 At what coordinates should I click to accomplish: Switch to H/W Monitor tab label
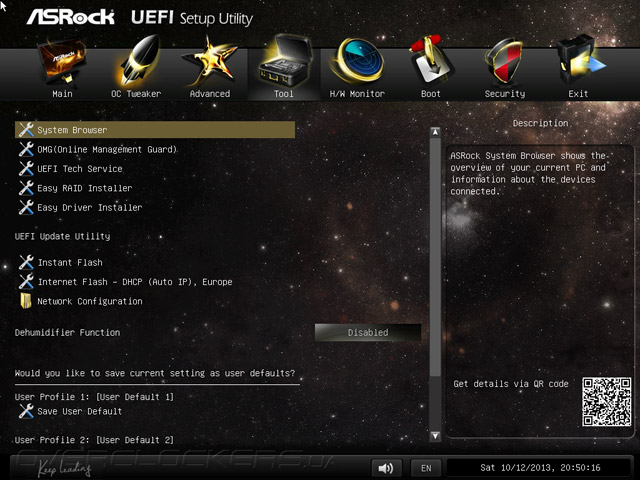tap(357, 94)
